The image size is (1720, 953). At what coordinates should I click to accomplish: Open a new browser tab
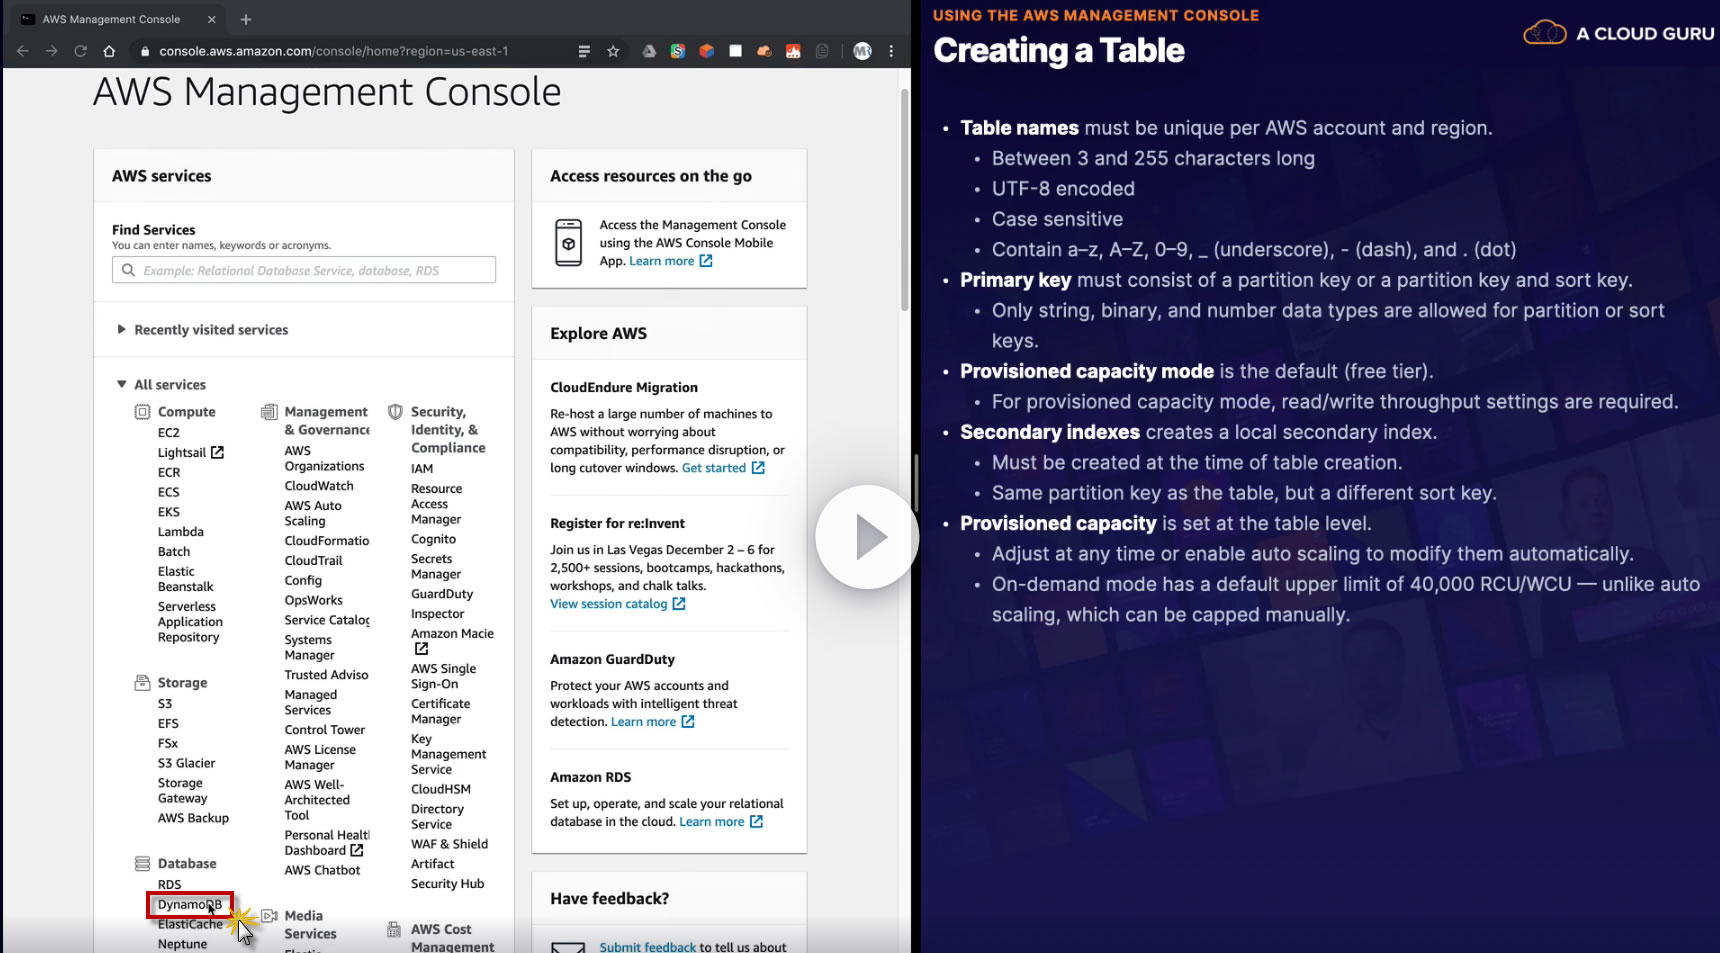pyautogui.click(x=246, y=19)
